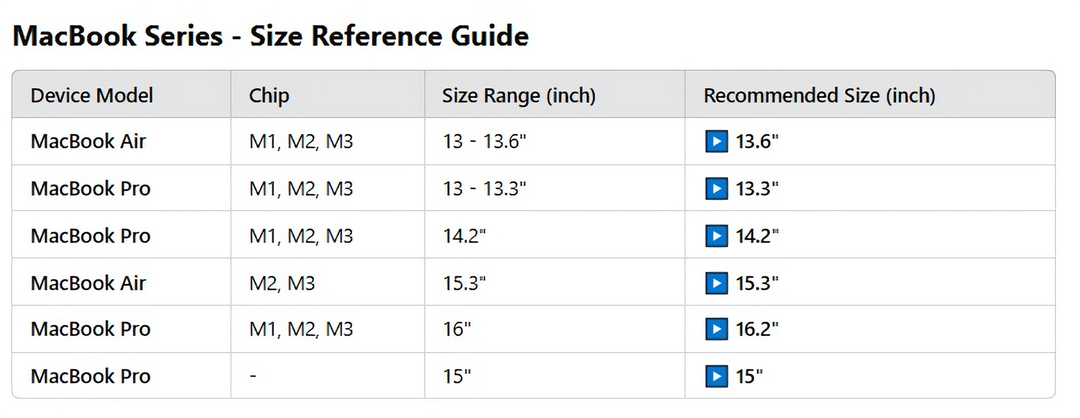1080x418 pixels.
Task: Hit the play icon next to 16.2"
Action: tap(716, 330)
